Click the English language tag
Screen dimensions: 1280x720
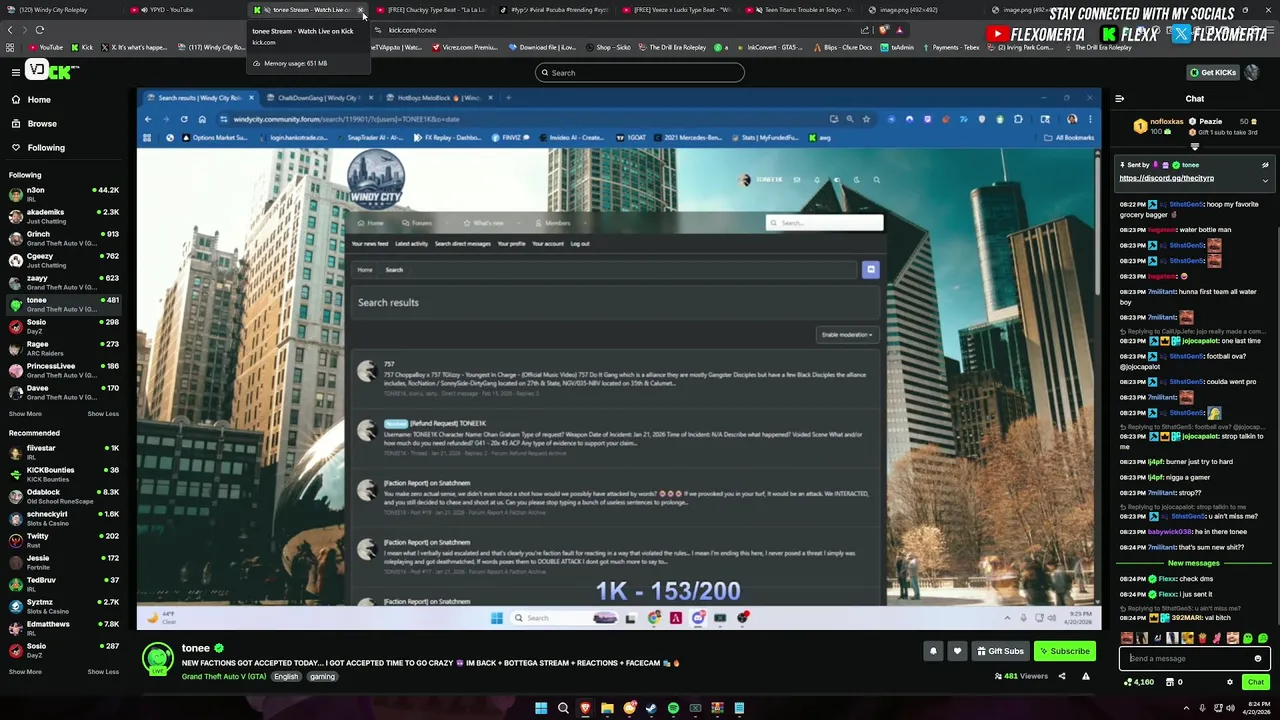pyautogui.click(x=286, y=677)
